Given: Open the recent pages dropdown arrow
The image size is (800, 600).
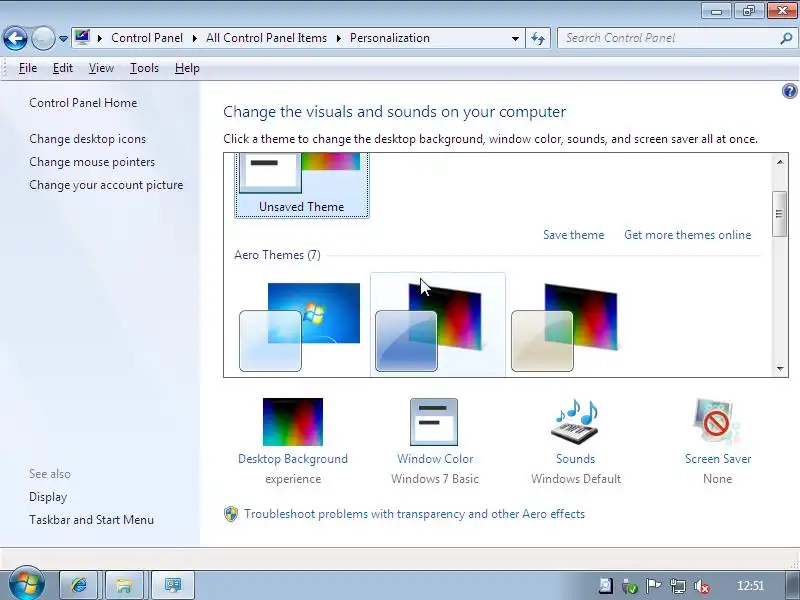Looking at the screenshot, I should 63,39.
